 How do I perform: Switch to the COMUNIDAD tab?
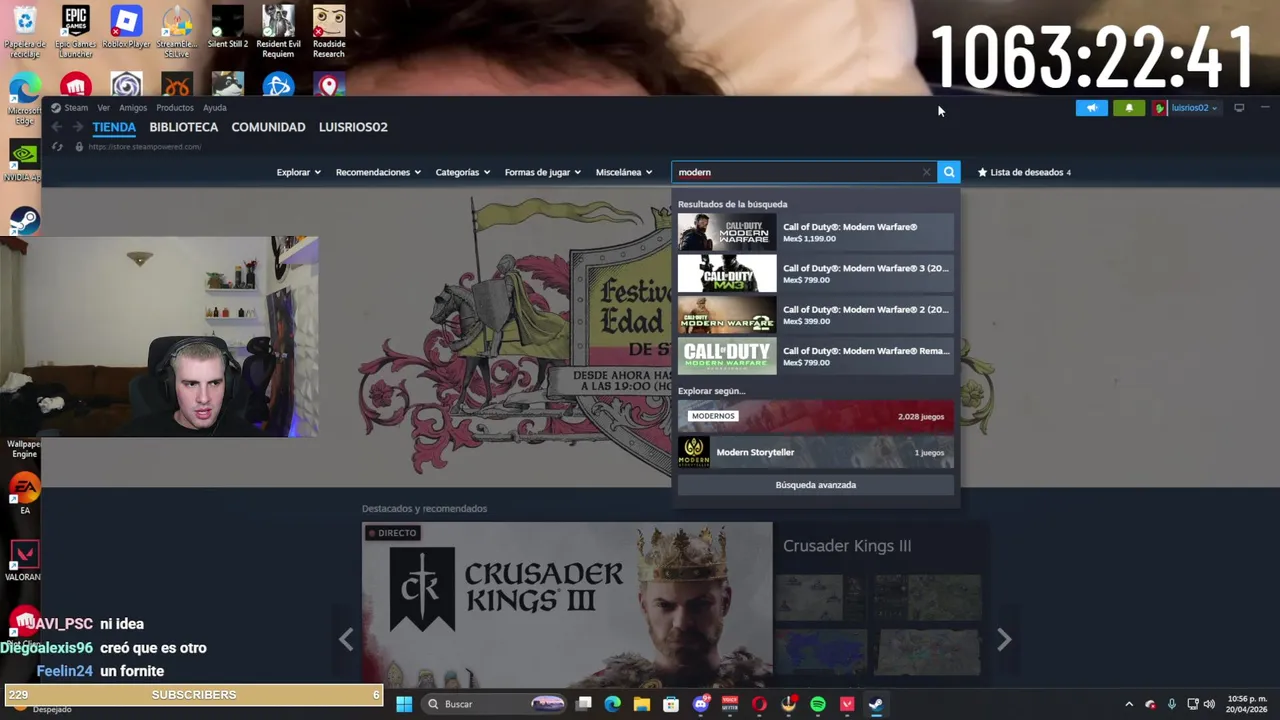268,127
